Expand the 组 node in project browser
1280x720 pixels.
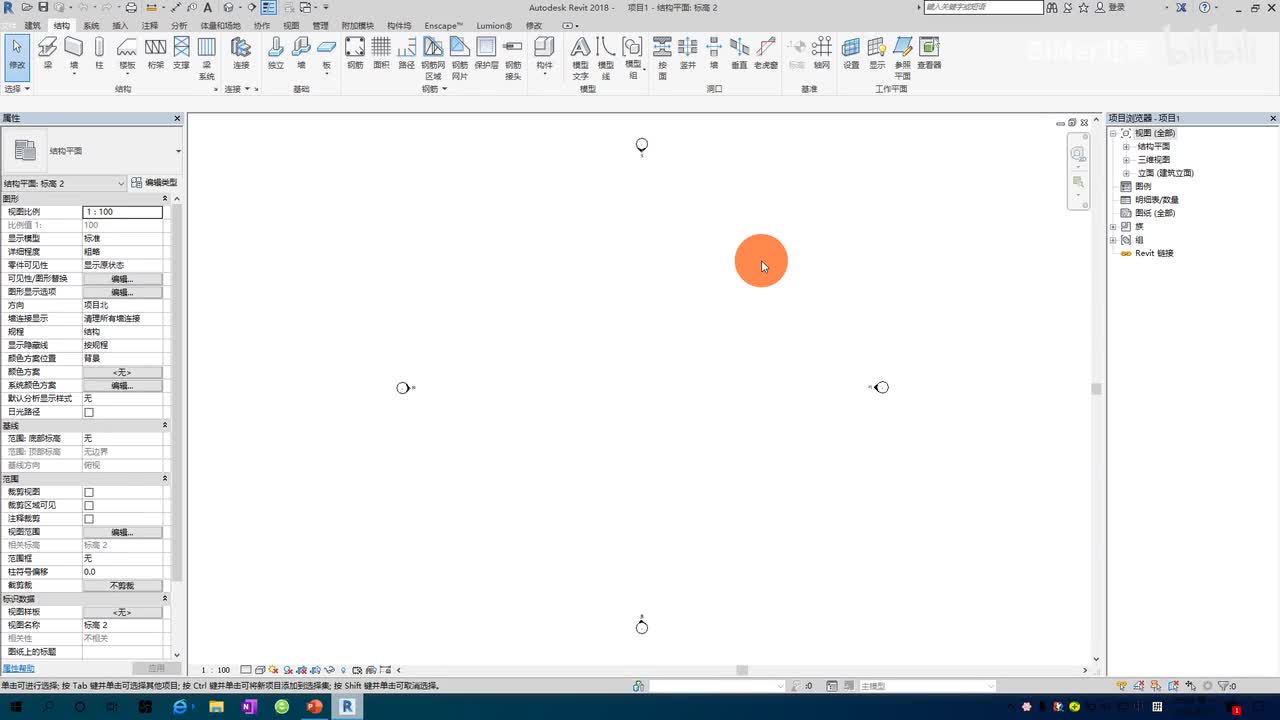click(x=1114, y=240)
